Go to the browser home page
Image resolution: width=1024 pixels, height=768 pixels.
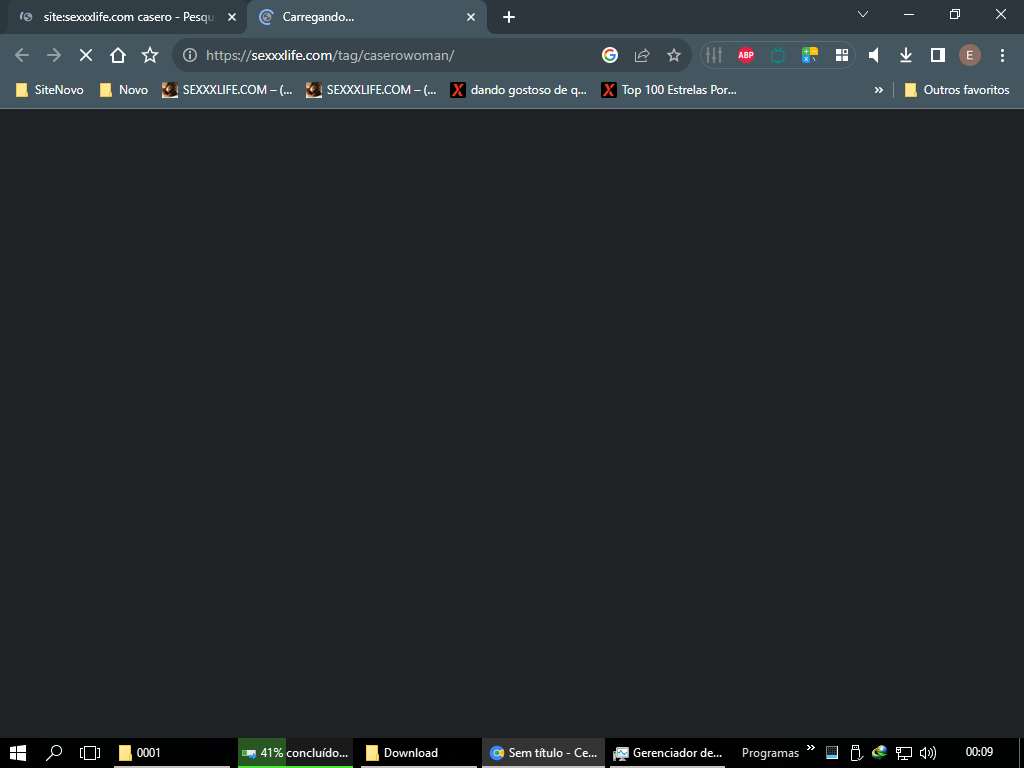coord(118,56)
